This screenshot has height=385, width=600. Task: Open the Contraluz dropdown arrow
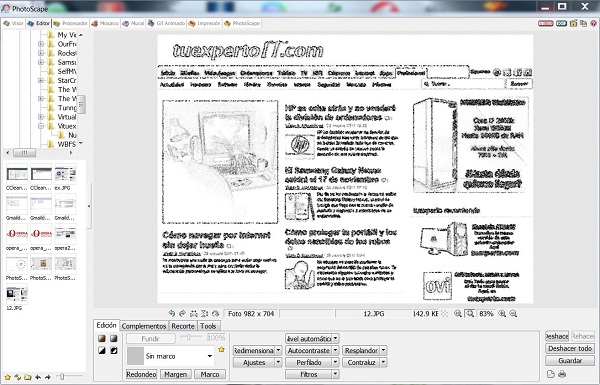click(x=383, y=362)
